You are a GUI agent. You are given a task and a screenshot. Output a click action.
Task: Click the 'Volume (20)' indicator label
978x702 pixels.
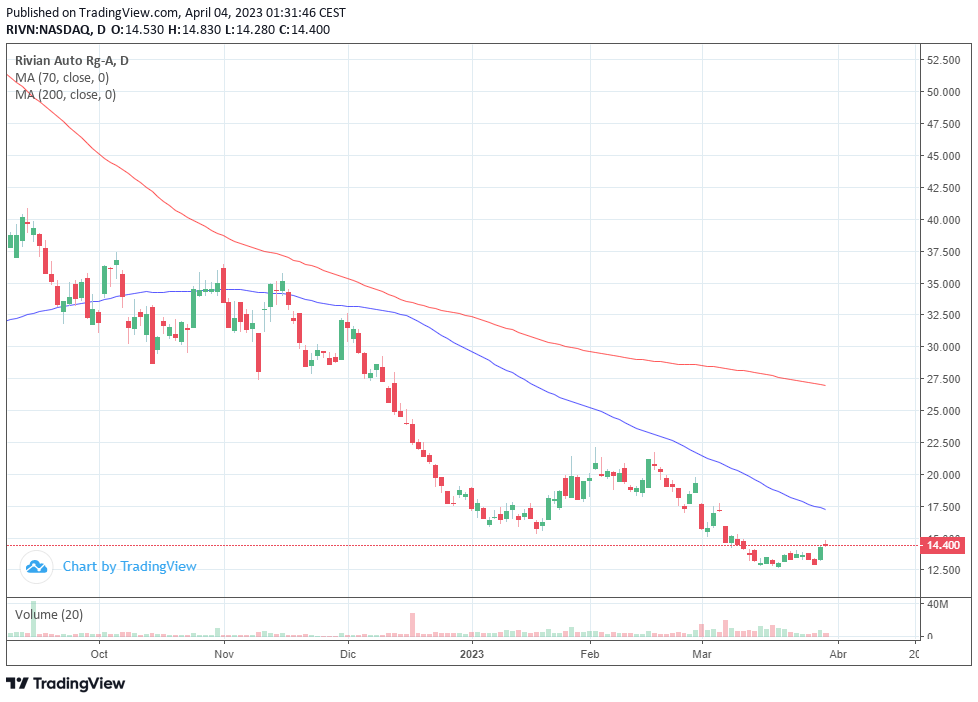49,615
